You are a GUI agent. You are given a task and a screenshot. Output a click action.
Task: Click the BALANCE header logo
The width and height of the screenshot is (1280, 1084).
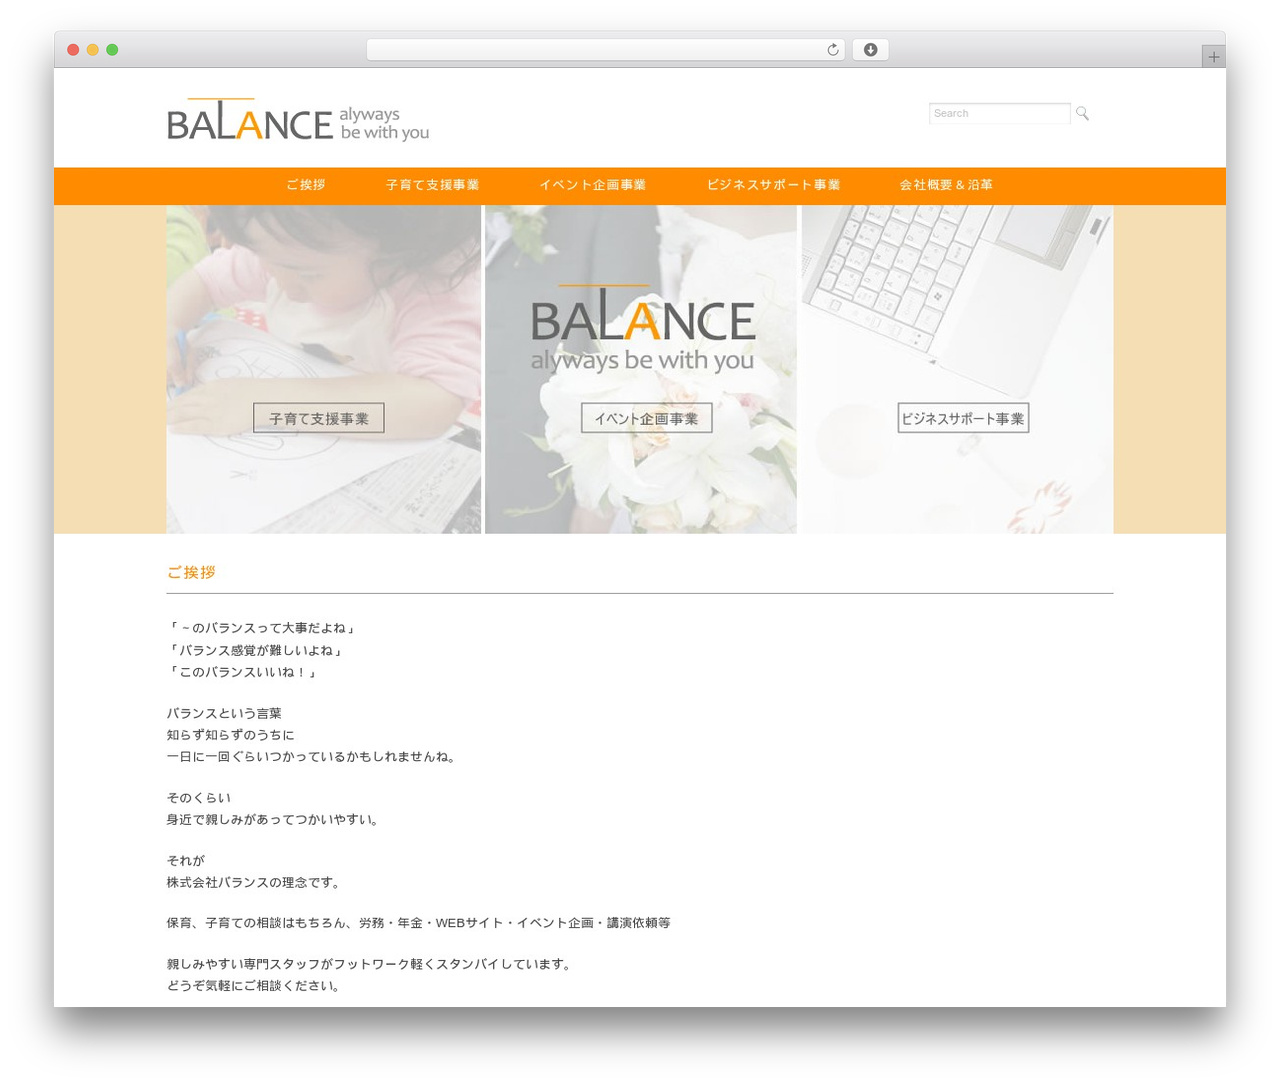pyautogui.click(x=298, y=120)
